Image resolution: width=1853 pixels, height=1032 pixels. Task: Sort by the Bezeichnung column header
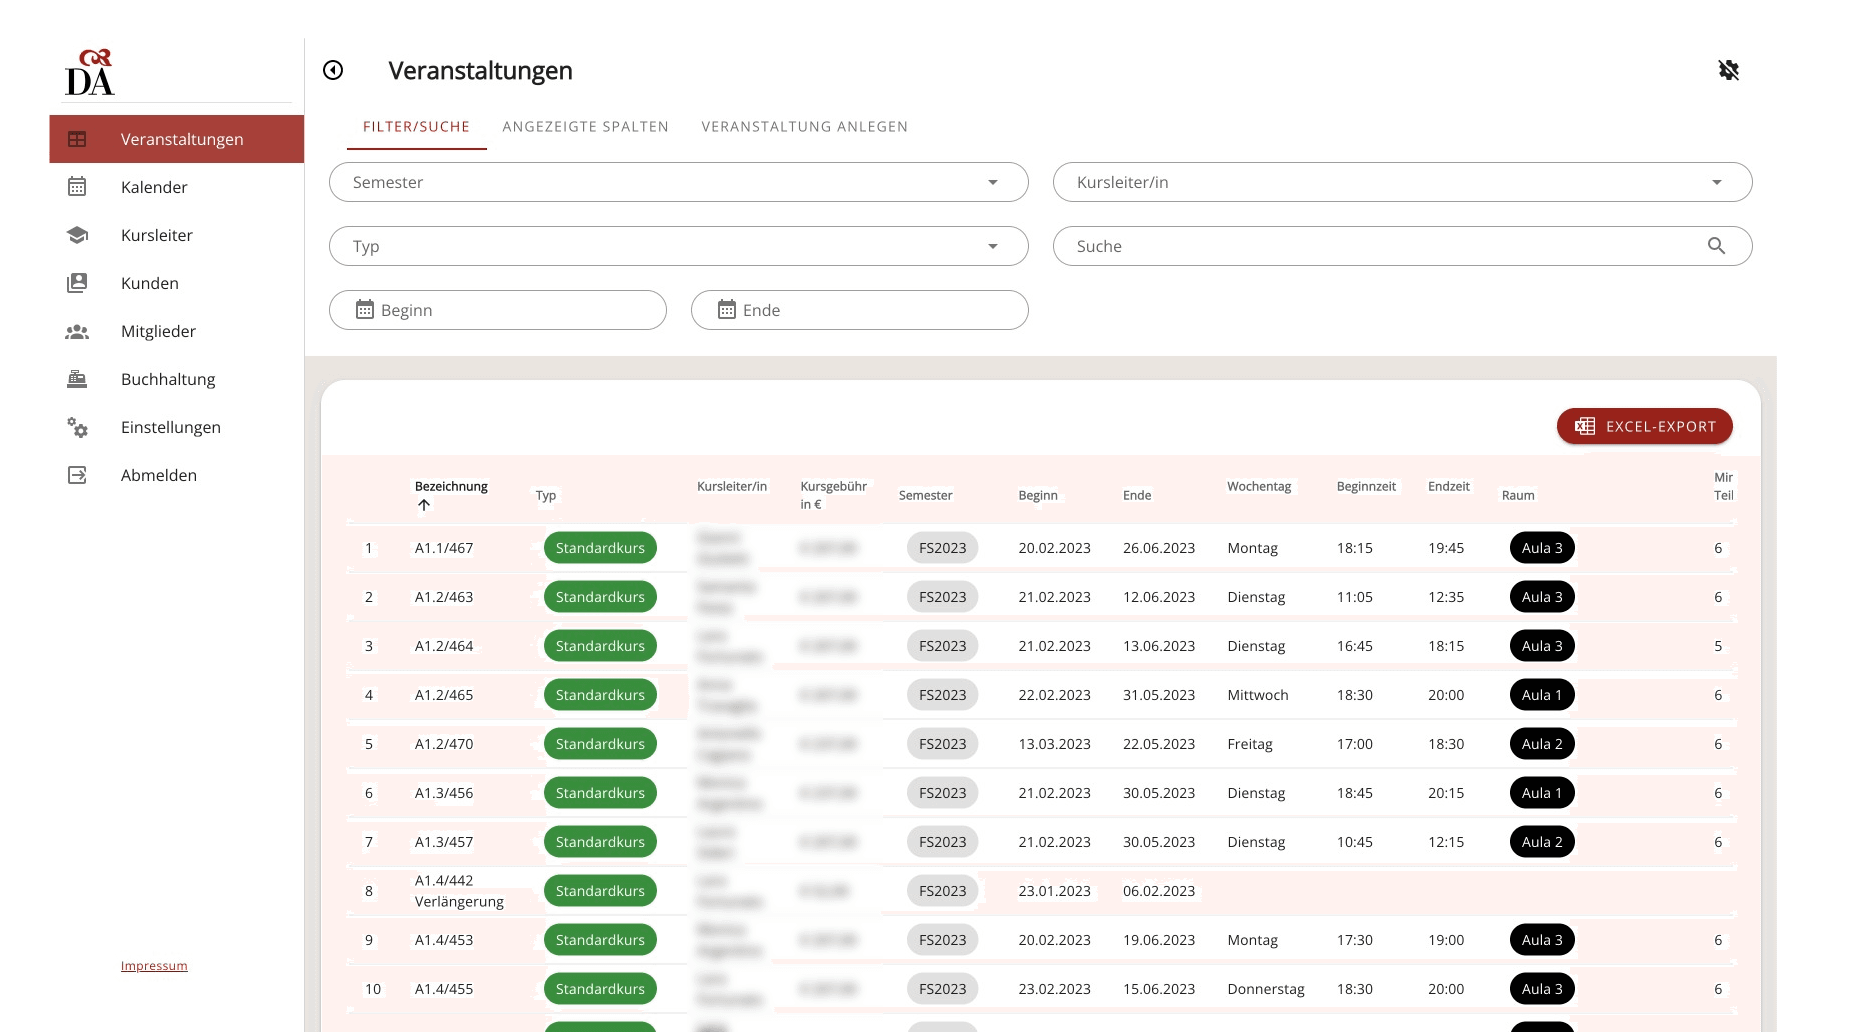pos(451,487)
